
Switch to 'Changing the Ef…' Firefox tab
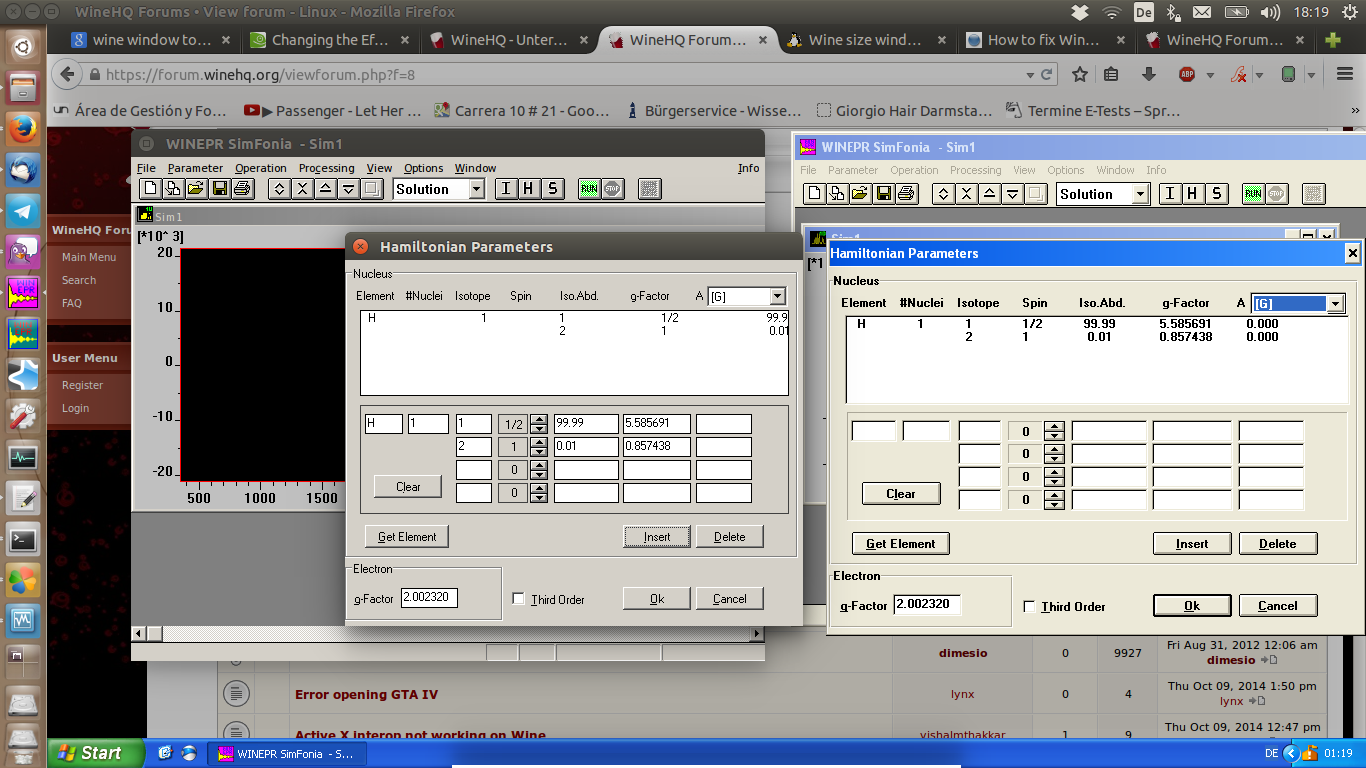click(x=329, y=41)
